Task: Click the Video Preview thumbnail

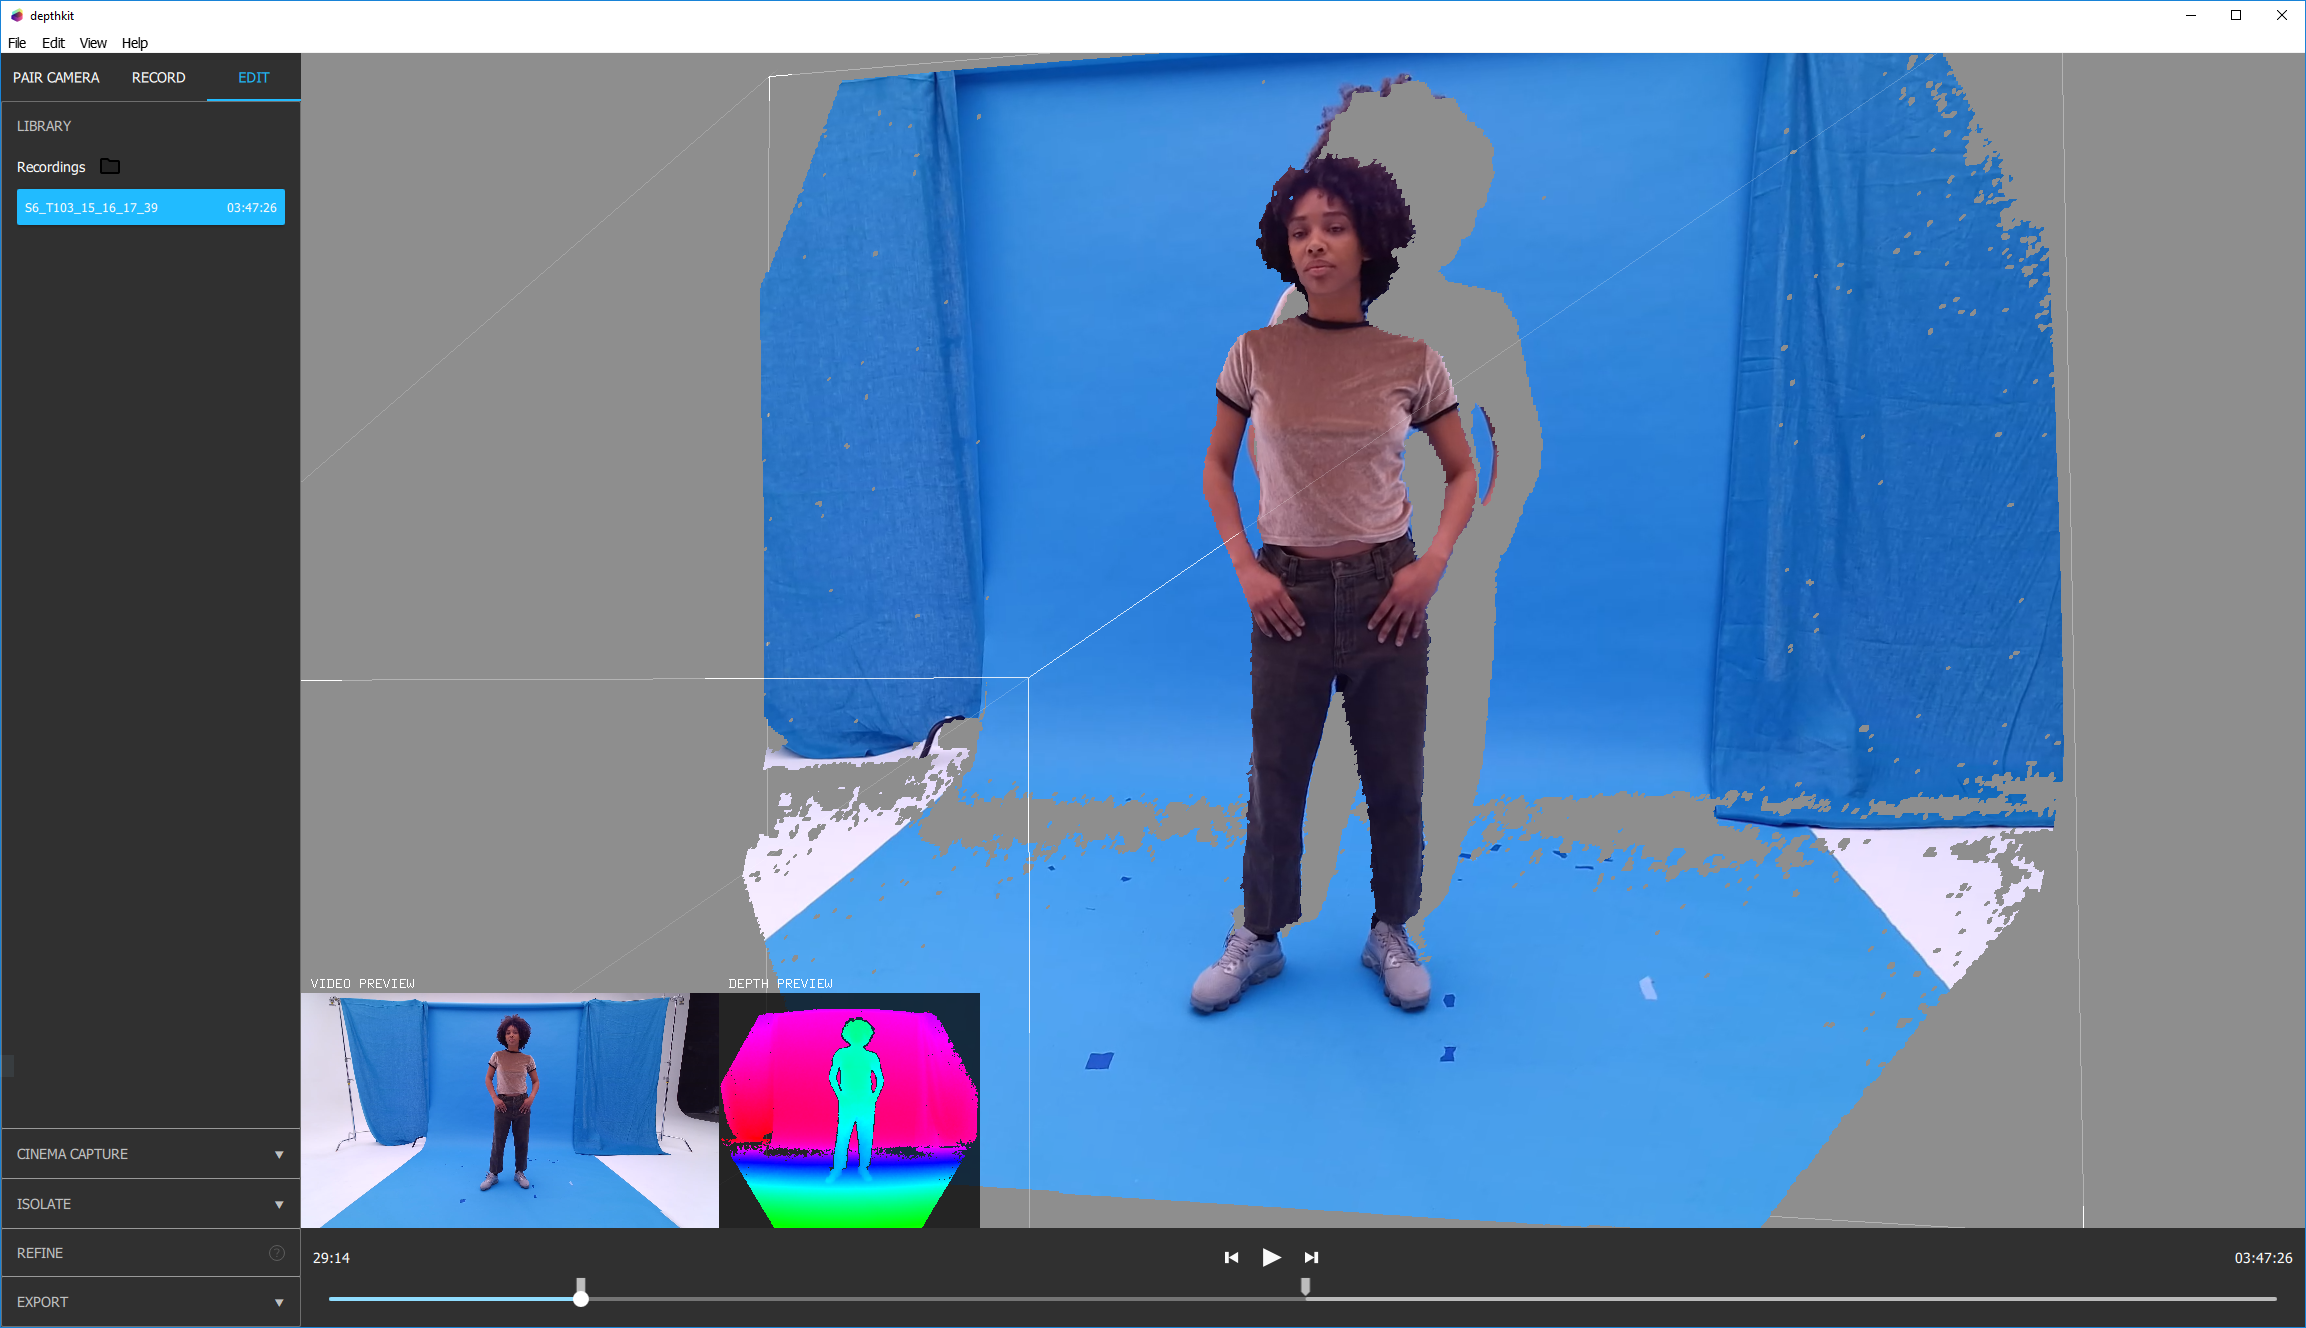Action: (509, 1110)
